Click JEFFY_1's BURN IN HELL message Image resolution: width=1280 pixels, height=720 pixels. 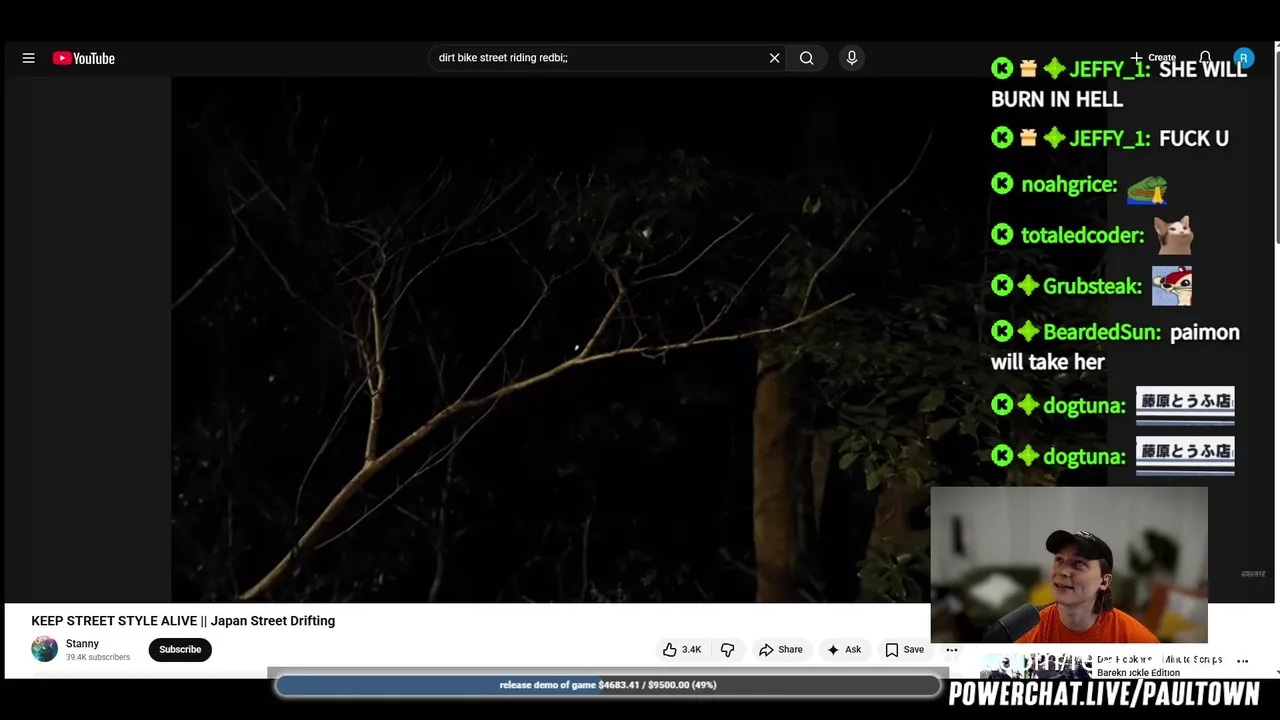tap(1119, 84)
